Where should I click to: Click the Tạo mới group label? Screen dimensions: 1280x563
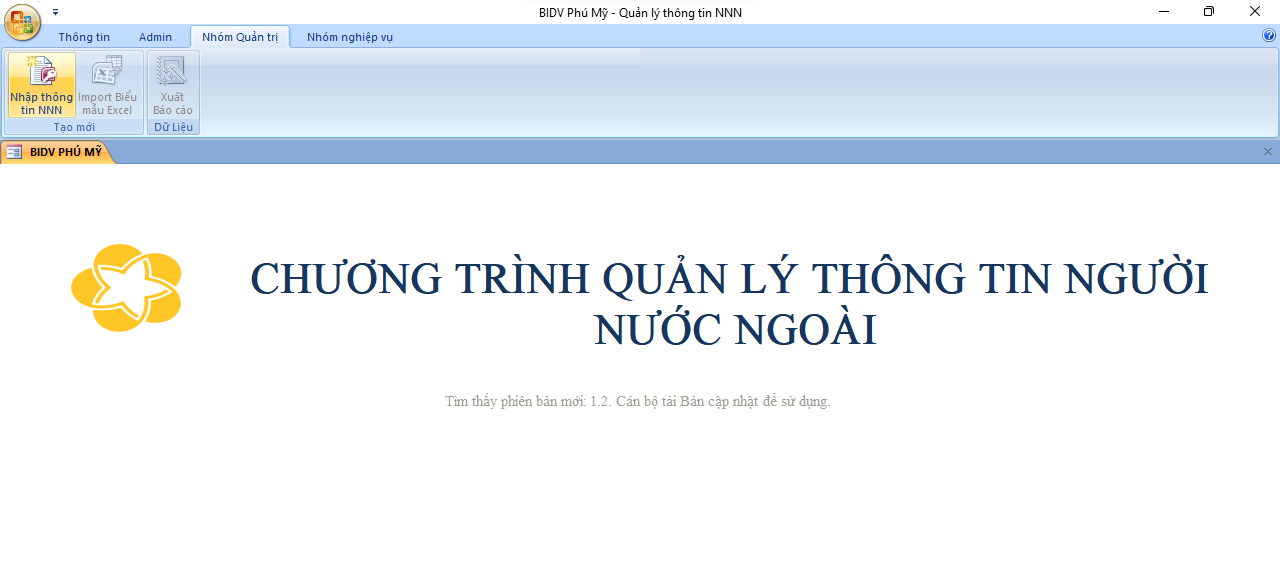click(74, 127)
